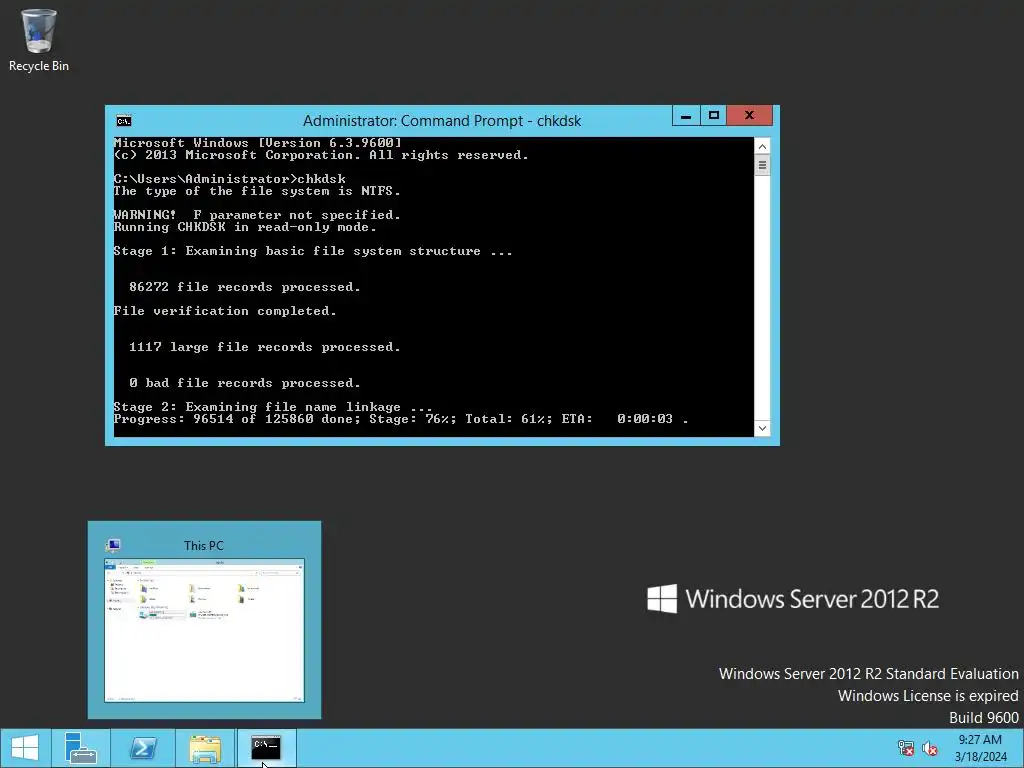
Task: Open the Start button on the taskbar
Action: pos(25,748)
